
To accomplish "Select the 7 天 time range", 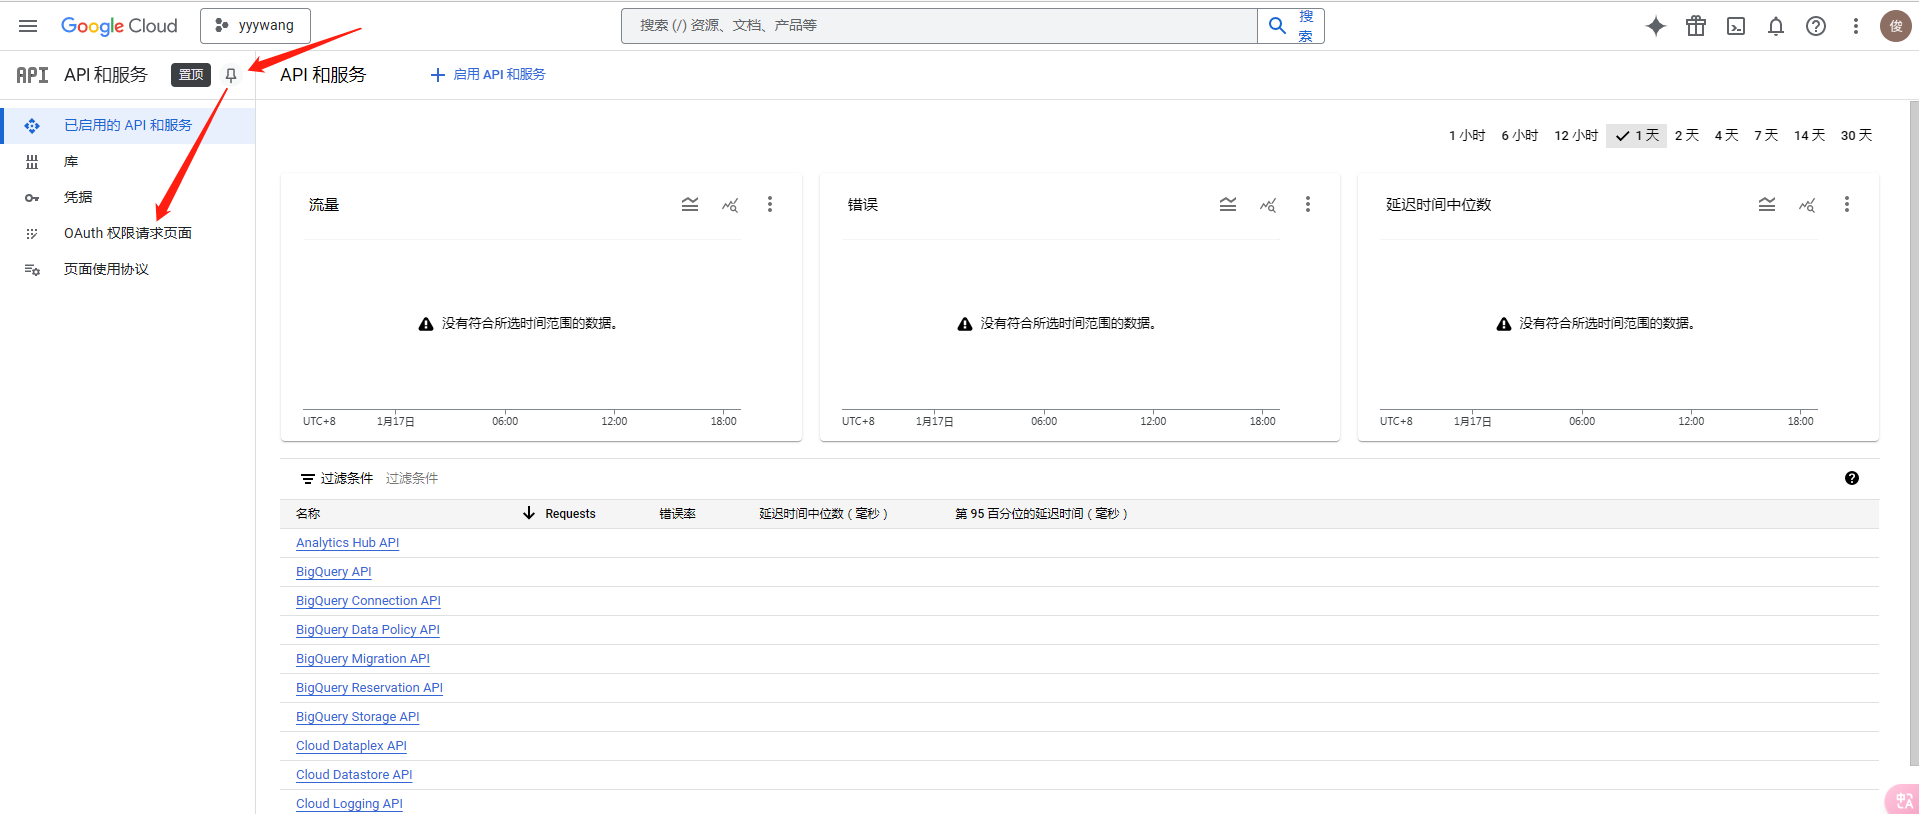I will pos(1766,135).
